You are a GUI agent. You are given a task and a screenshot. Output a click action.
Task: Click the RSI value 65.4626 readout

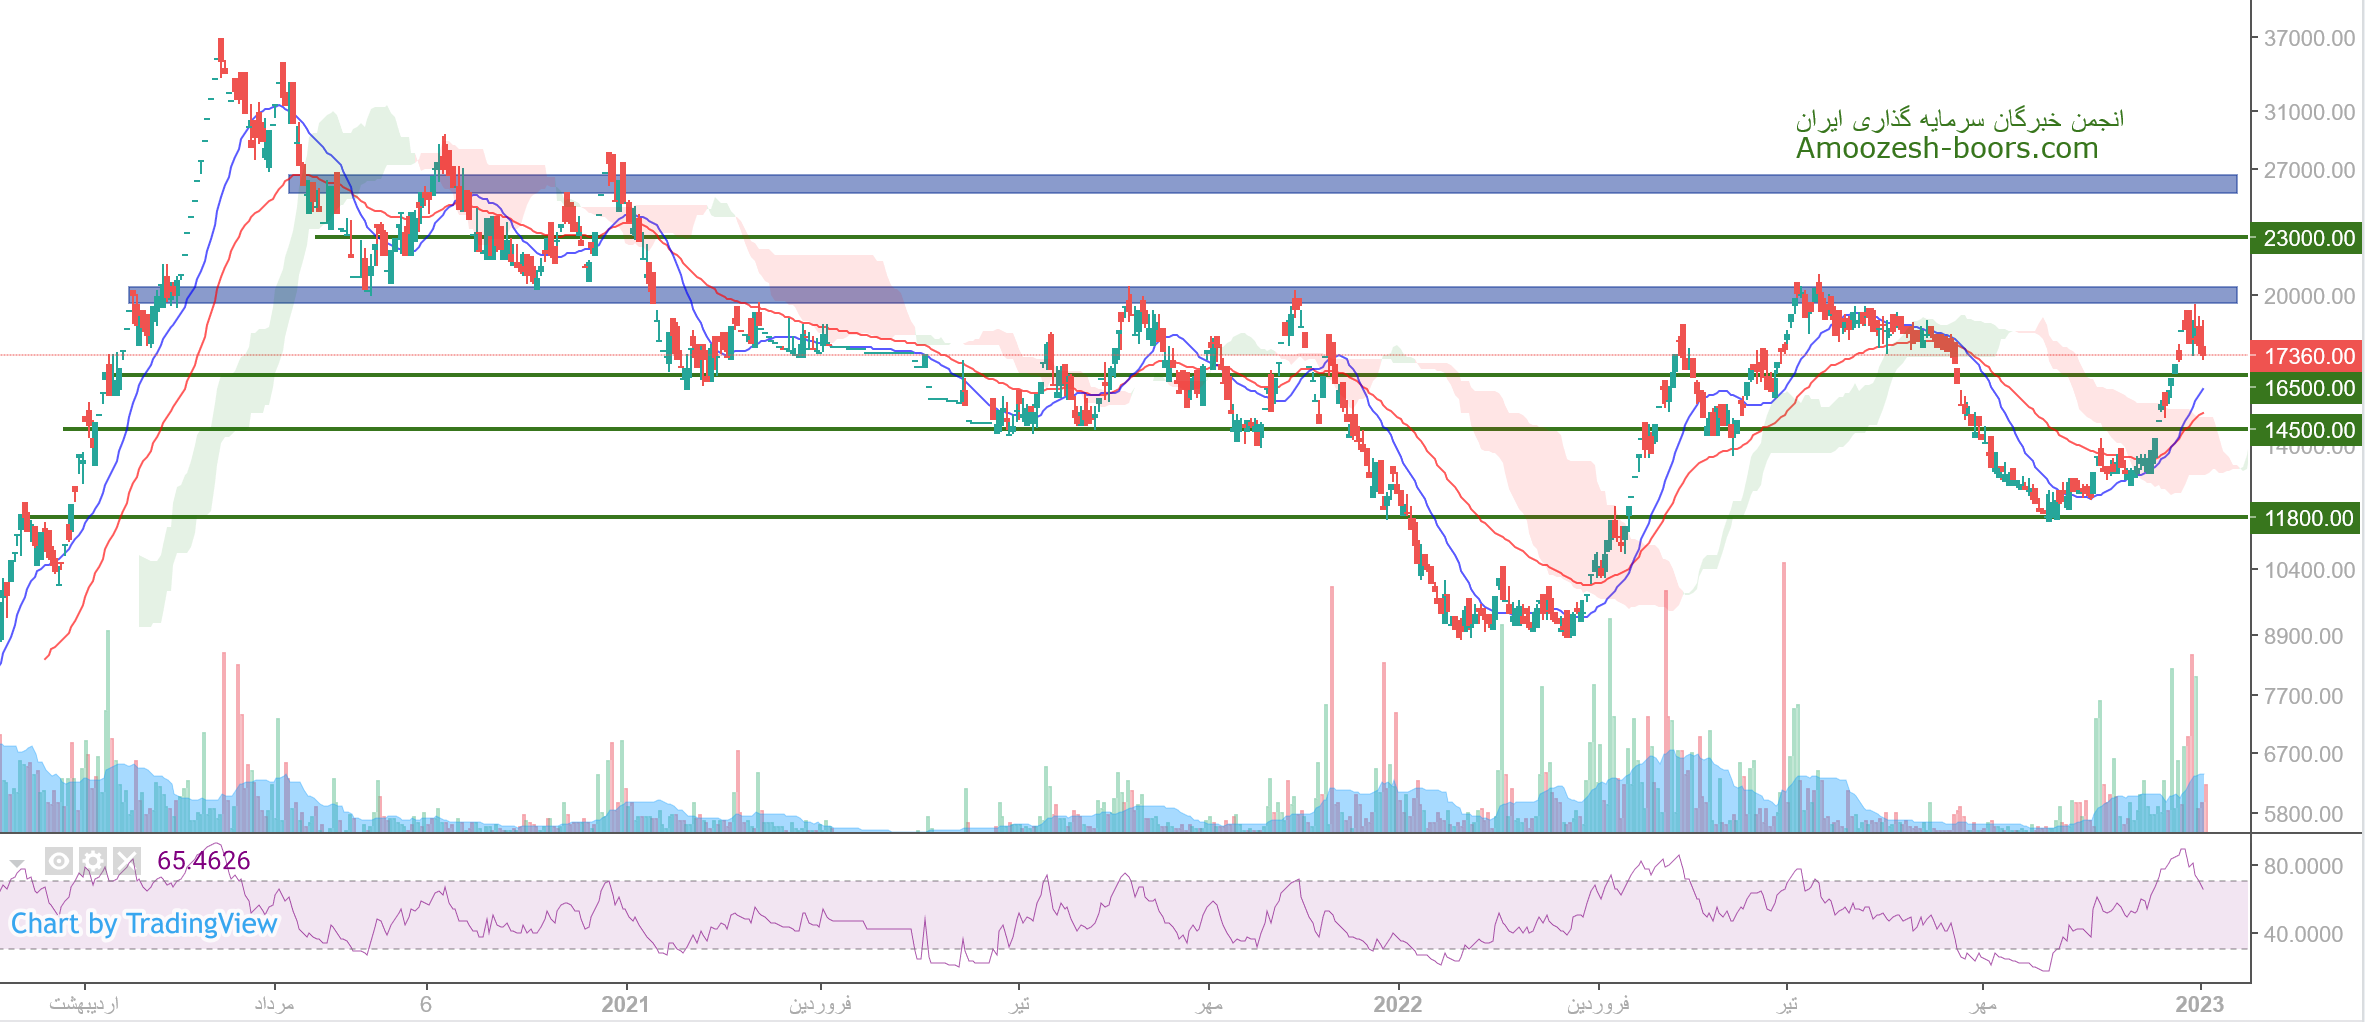pos(204,860)
